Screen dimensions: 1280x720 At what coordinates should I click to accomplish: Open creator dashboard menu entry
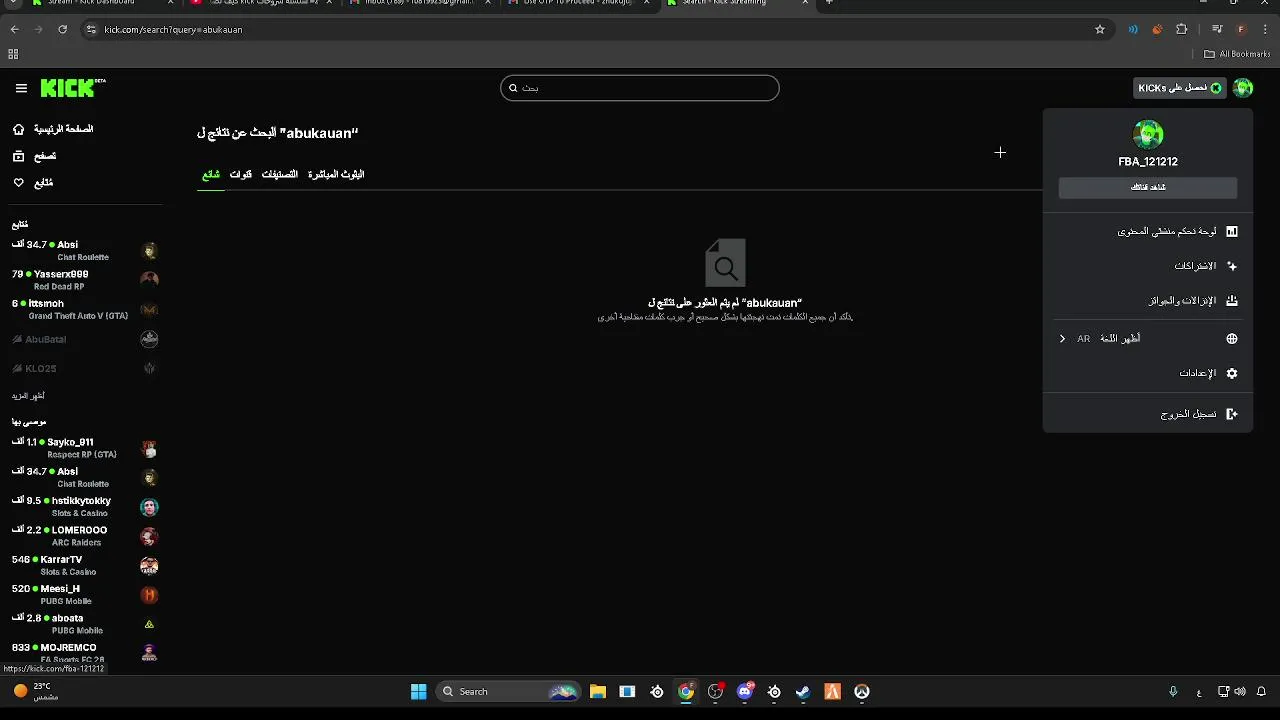(1147, 231)
